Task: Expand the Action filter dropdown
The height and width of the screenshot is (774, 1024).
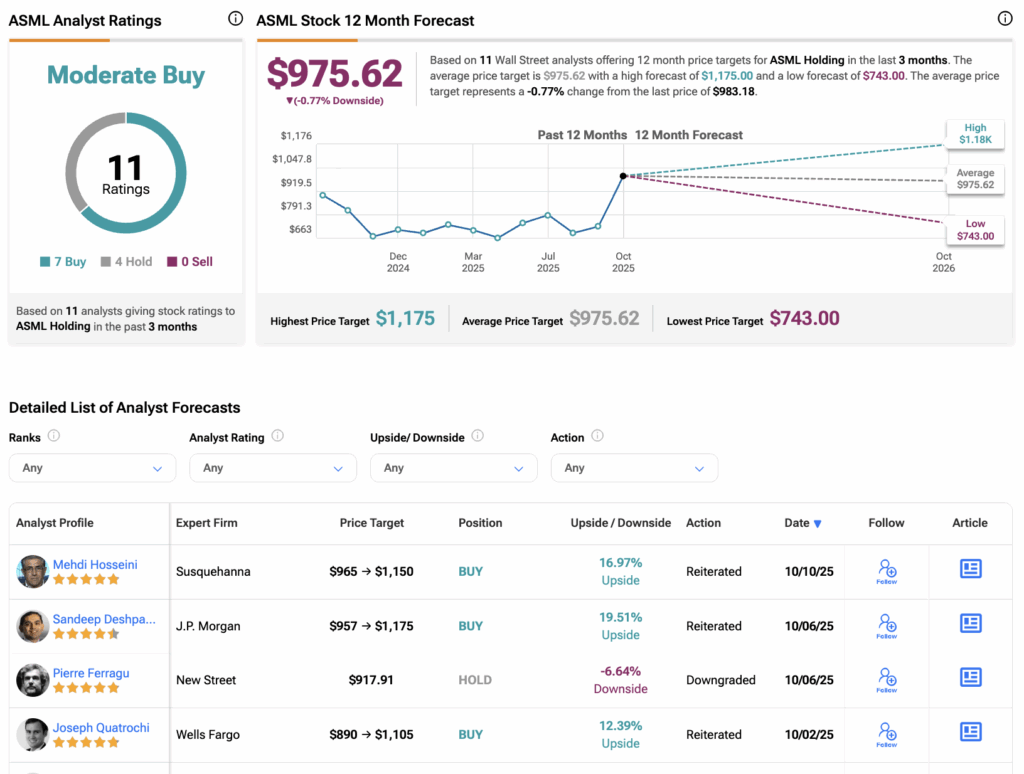Action: pyautogui.click(x=633, y=468)
